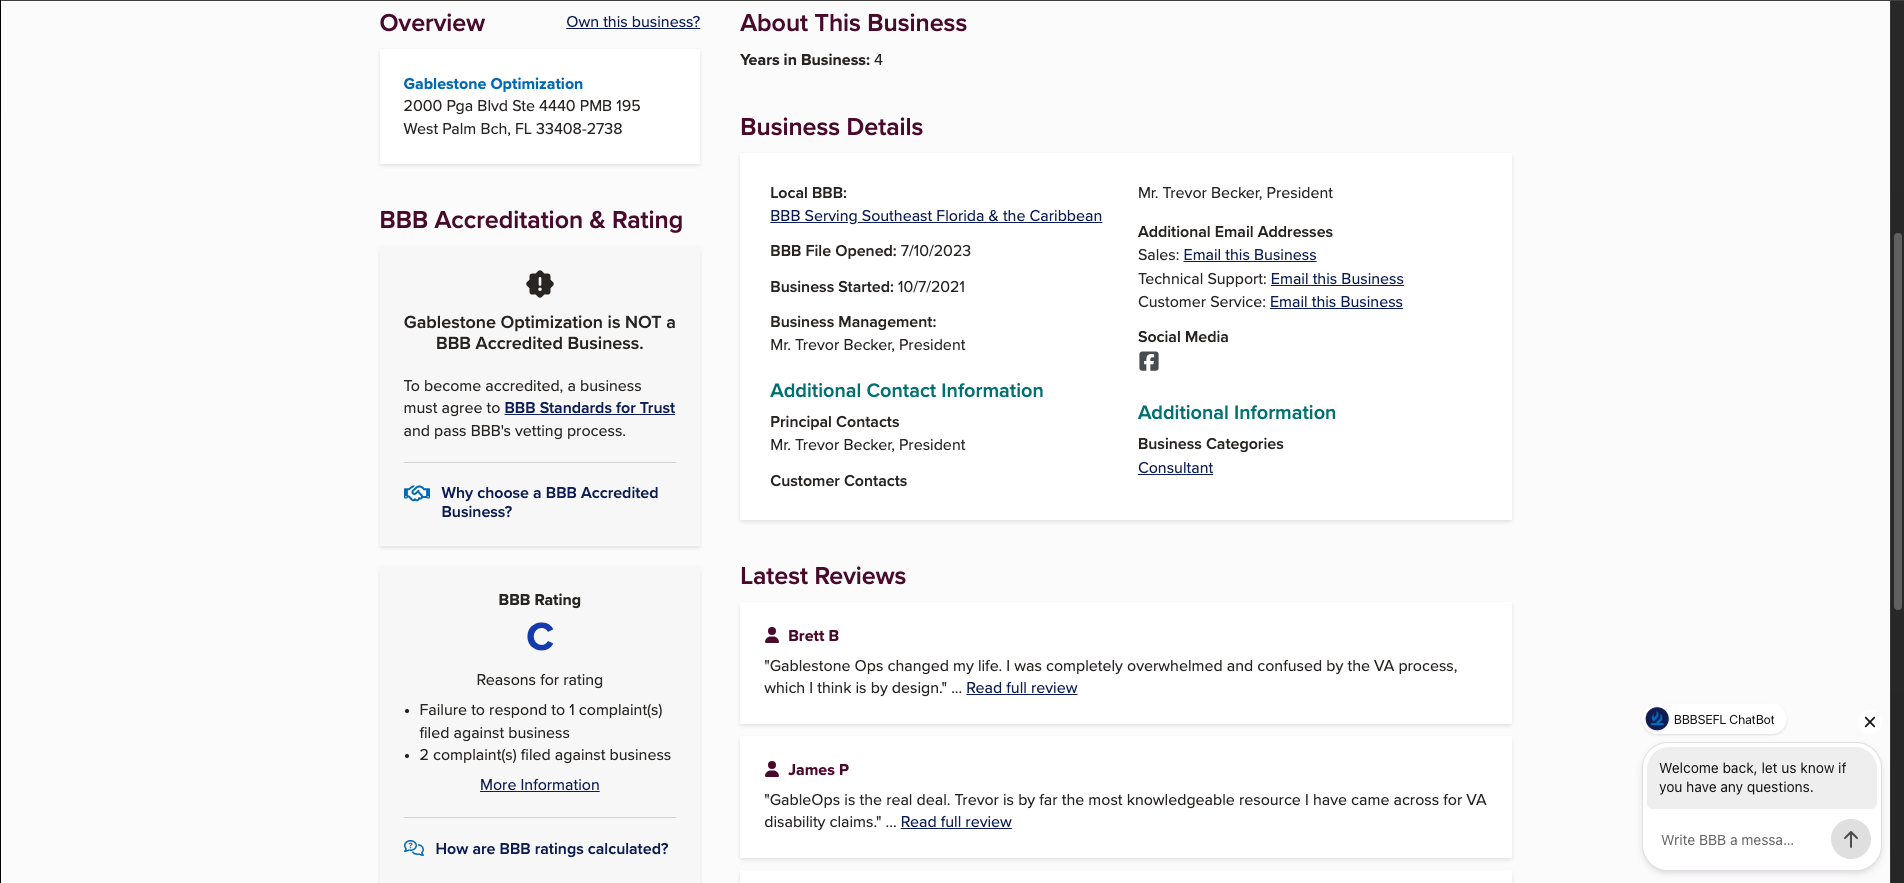Click the 'Additional Information' heading

pyautogui.click(x=1237, y=413)
